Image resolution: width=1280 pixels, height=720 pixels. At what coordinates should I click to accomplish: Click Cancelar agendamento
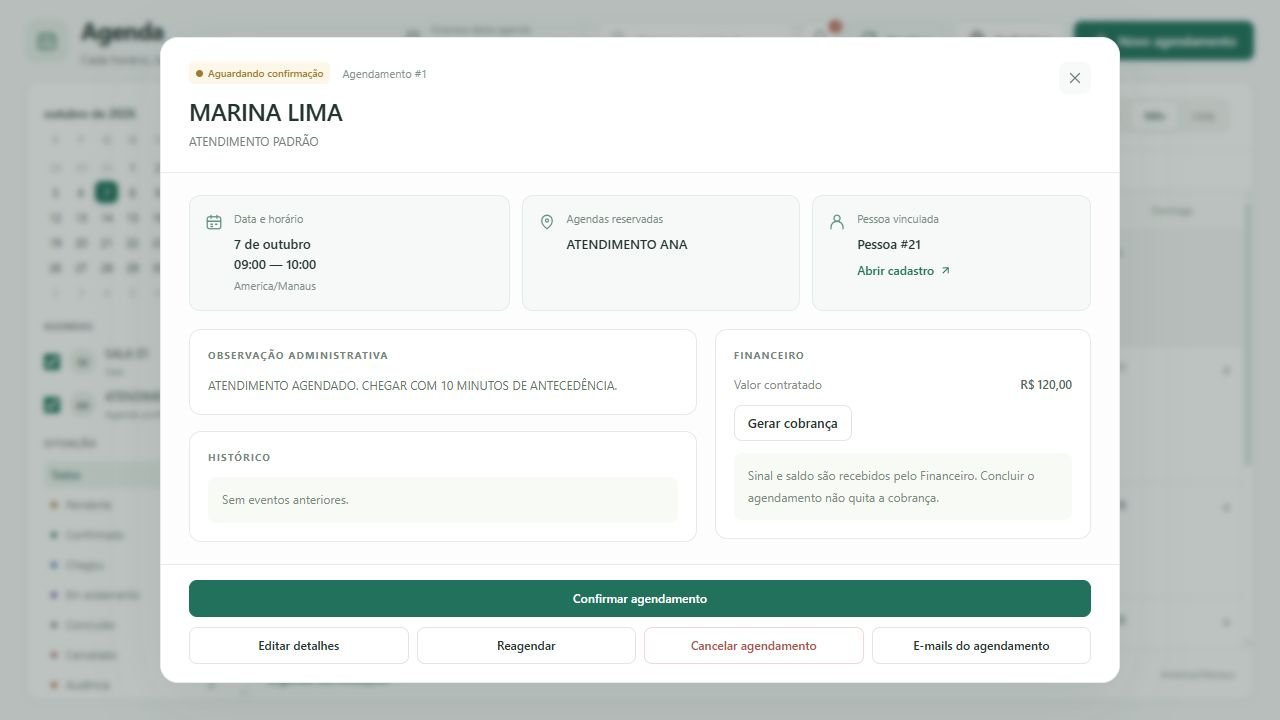[x=754, y=646]
